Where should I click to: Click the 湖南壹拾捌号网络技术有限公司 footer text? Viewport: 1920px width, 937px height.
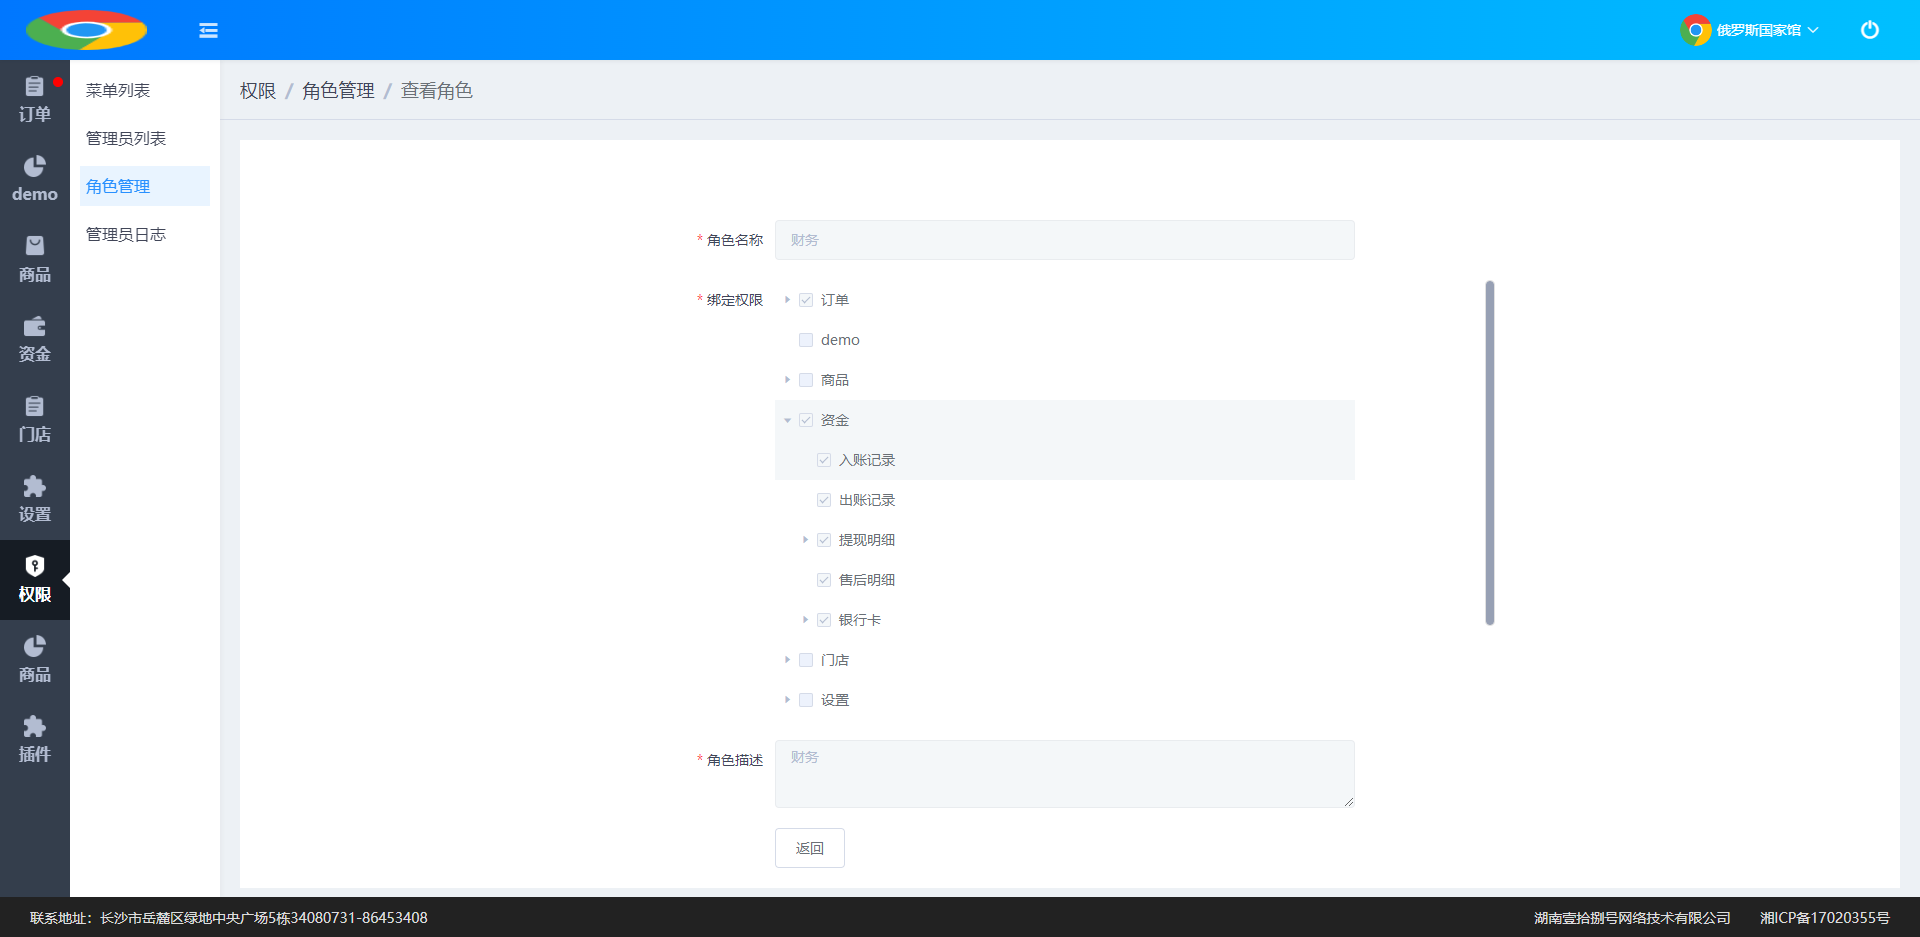click(x=1632, y=918)
